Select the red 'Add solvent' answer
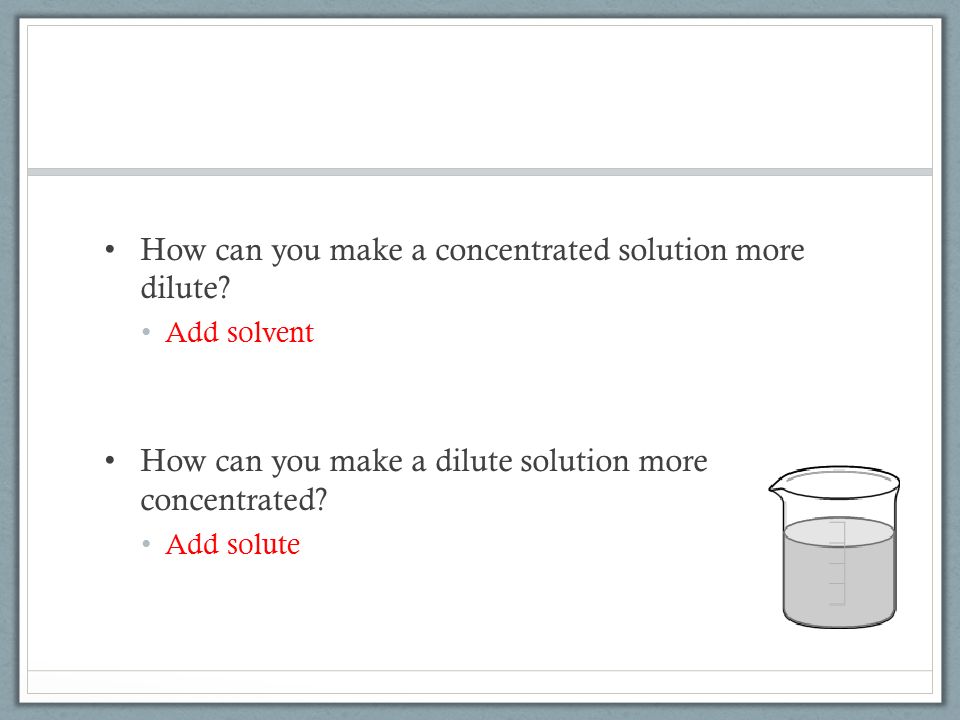960x720 pixels. 239,332
